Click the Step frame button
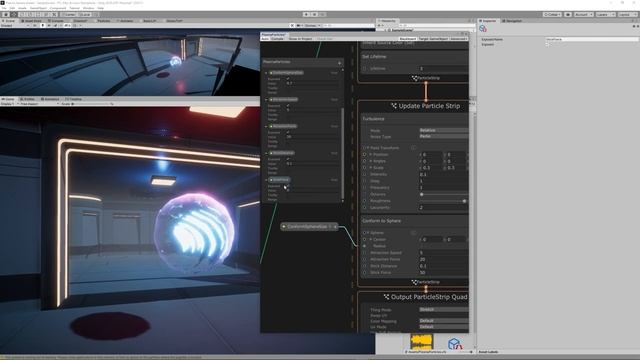 pyautogui.click(x=322, y=14)
